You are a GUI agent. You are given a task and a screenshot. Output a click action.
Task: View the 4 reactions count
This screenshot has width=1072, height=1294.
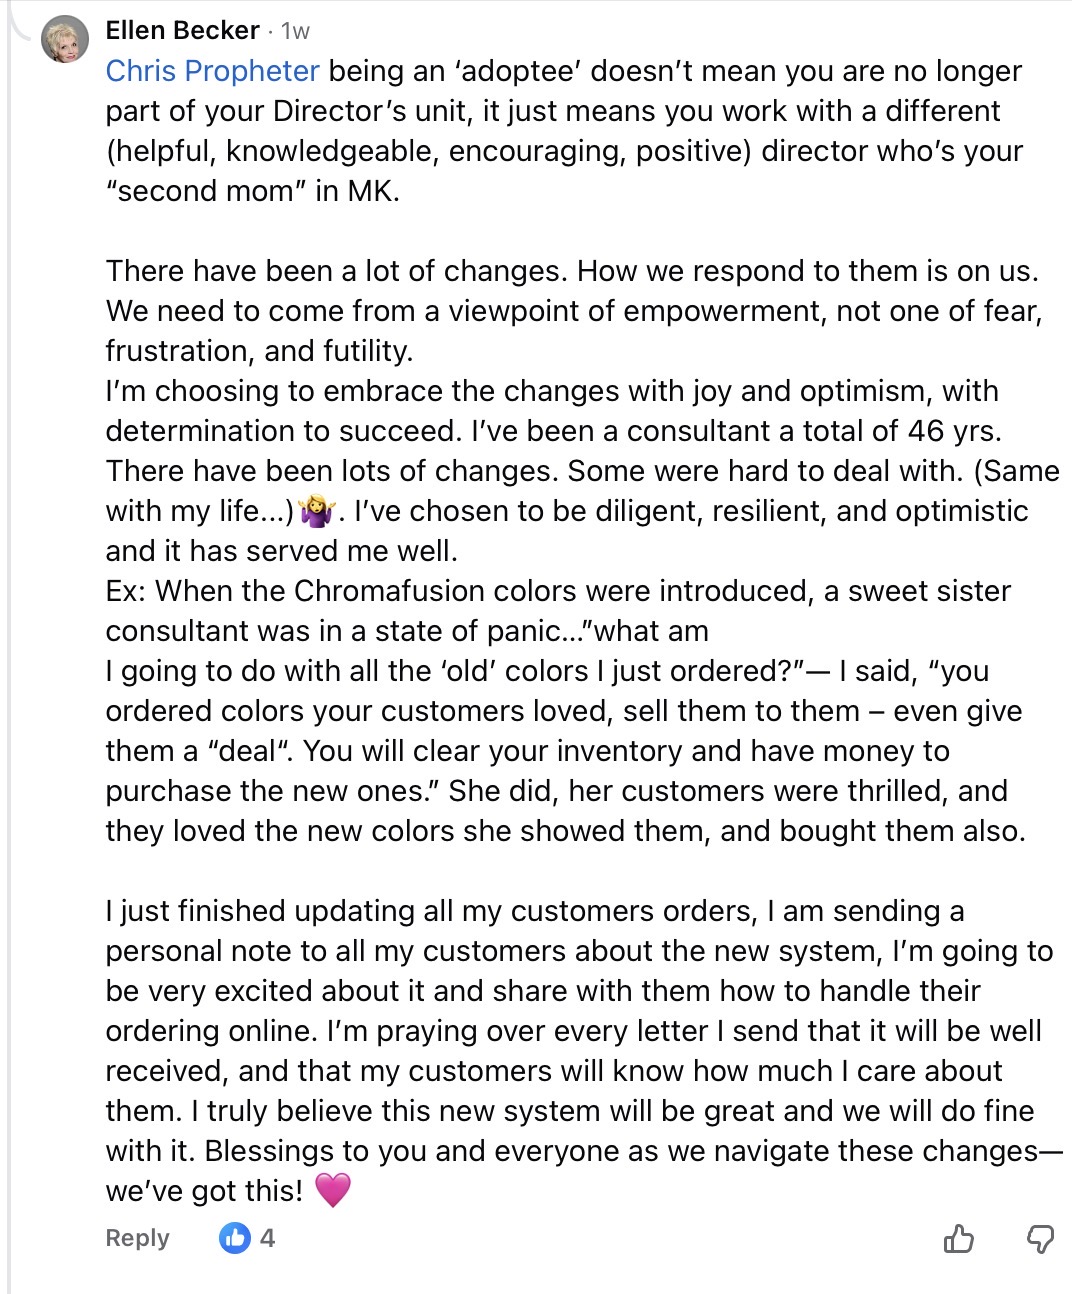pyautogui.click(x=267, y=1238)
